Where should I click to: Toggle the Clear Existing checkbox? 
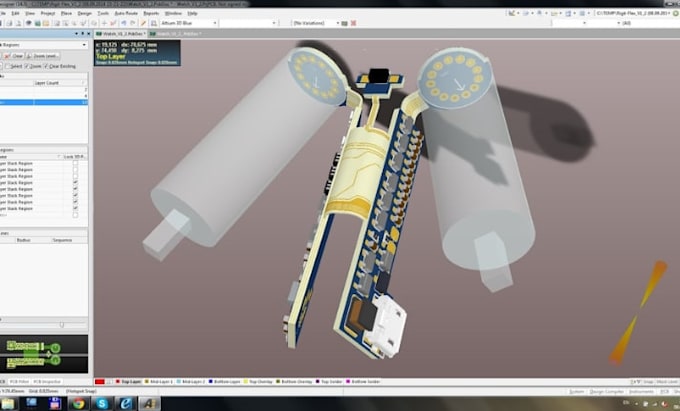(46, 66)
